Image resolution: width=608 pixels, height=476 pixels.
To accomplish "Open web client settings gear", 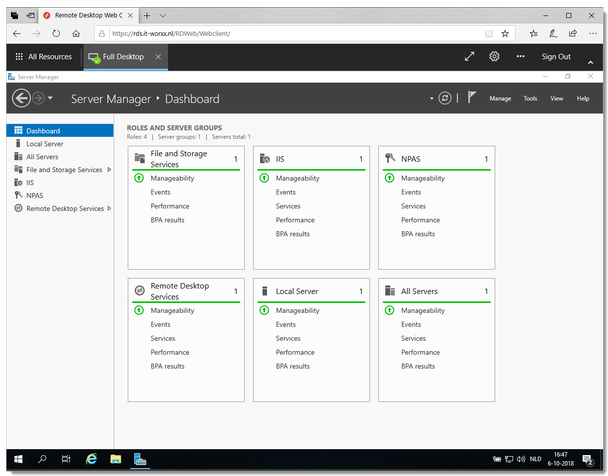I will tap(494, 57).
